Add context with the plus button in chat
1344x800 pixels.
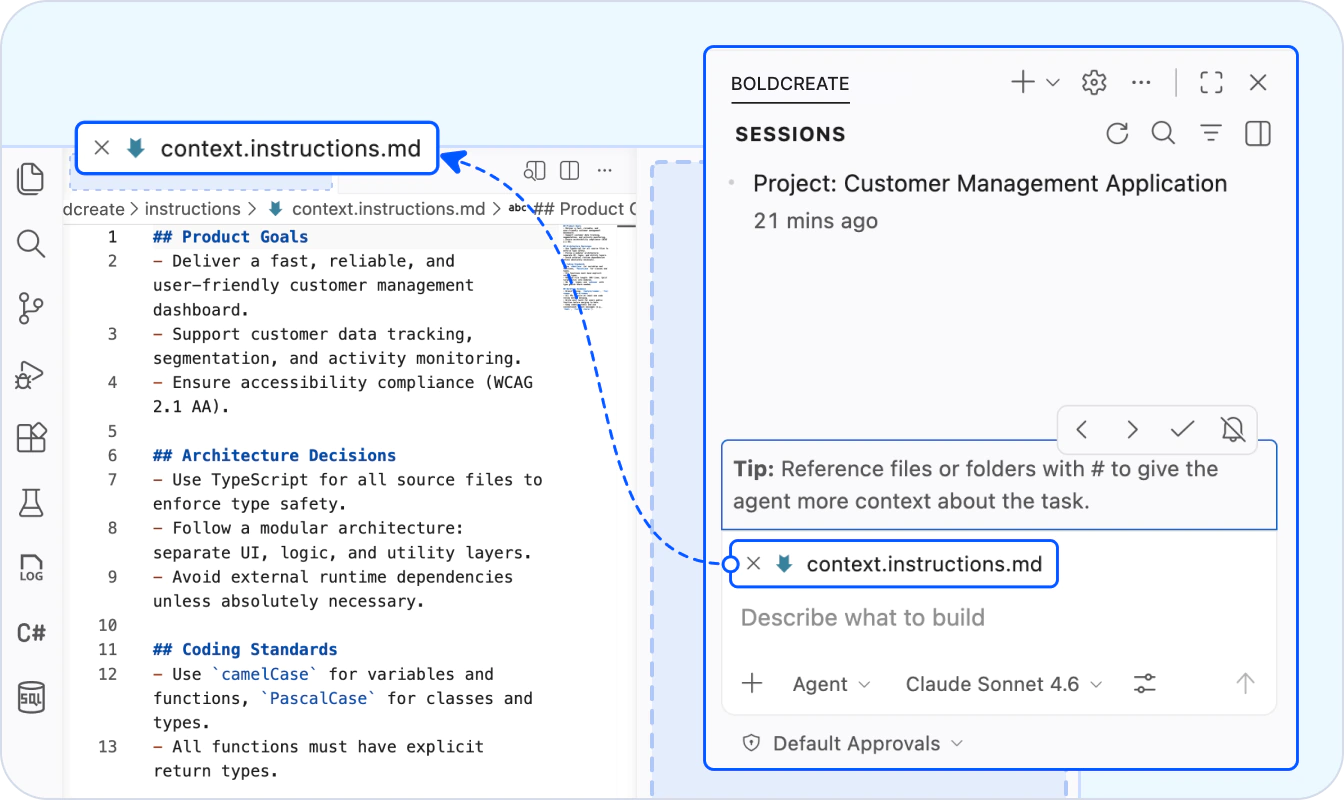coord(752,684)
